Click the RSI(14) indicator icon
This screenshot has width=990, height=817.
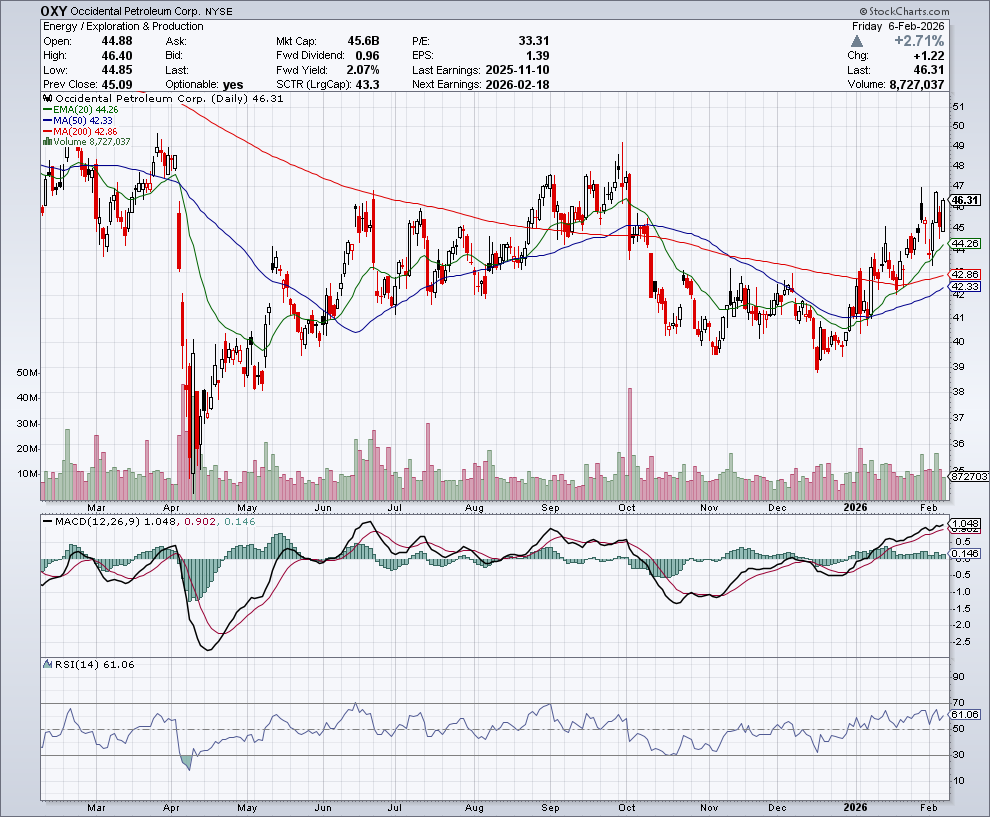point(48,664)
